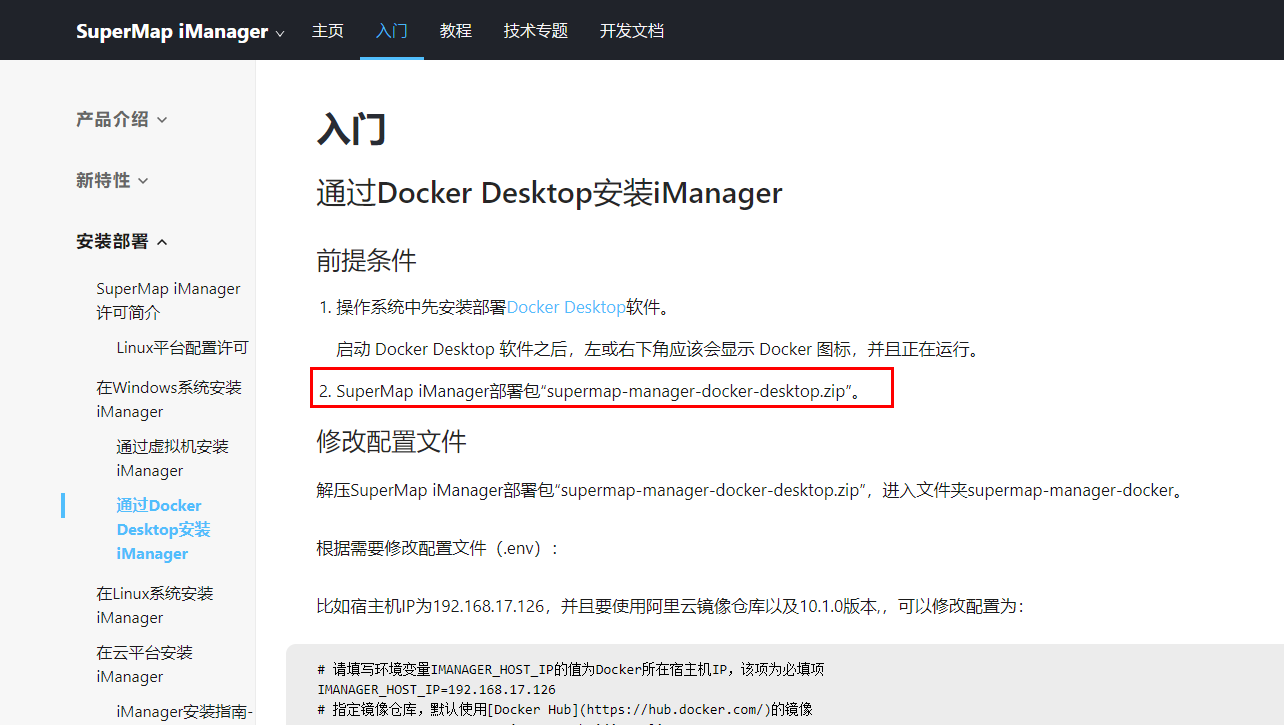Open the 开发文档 nav tab

(x=632, y=31)
